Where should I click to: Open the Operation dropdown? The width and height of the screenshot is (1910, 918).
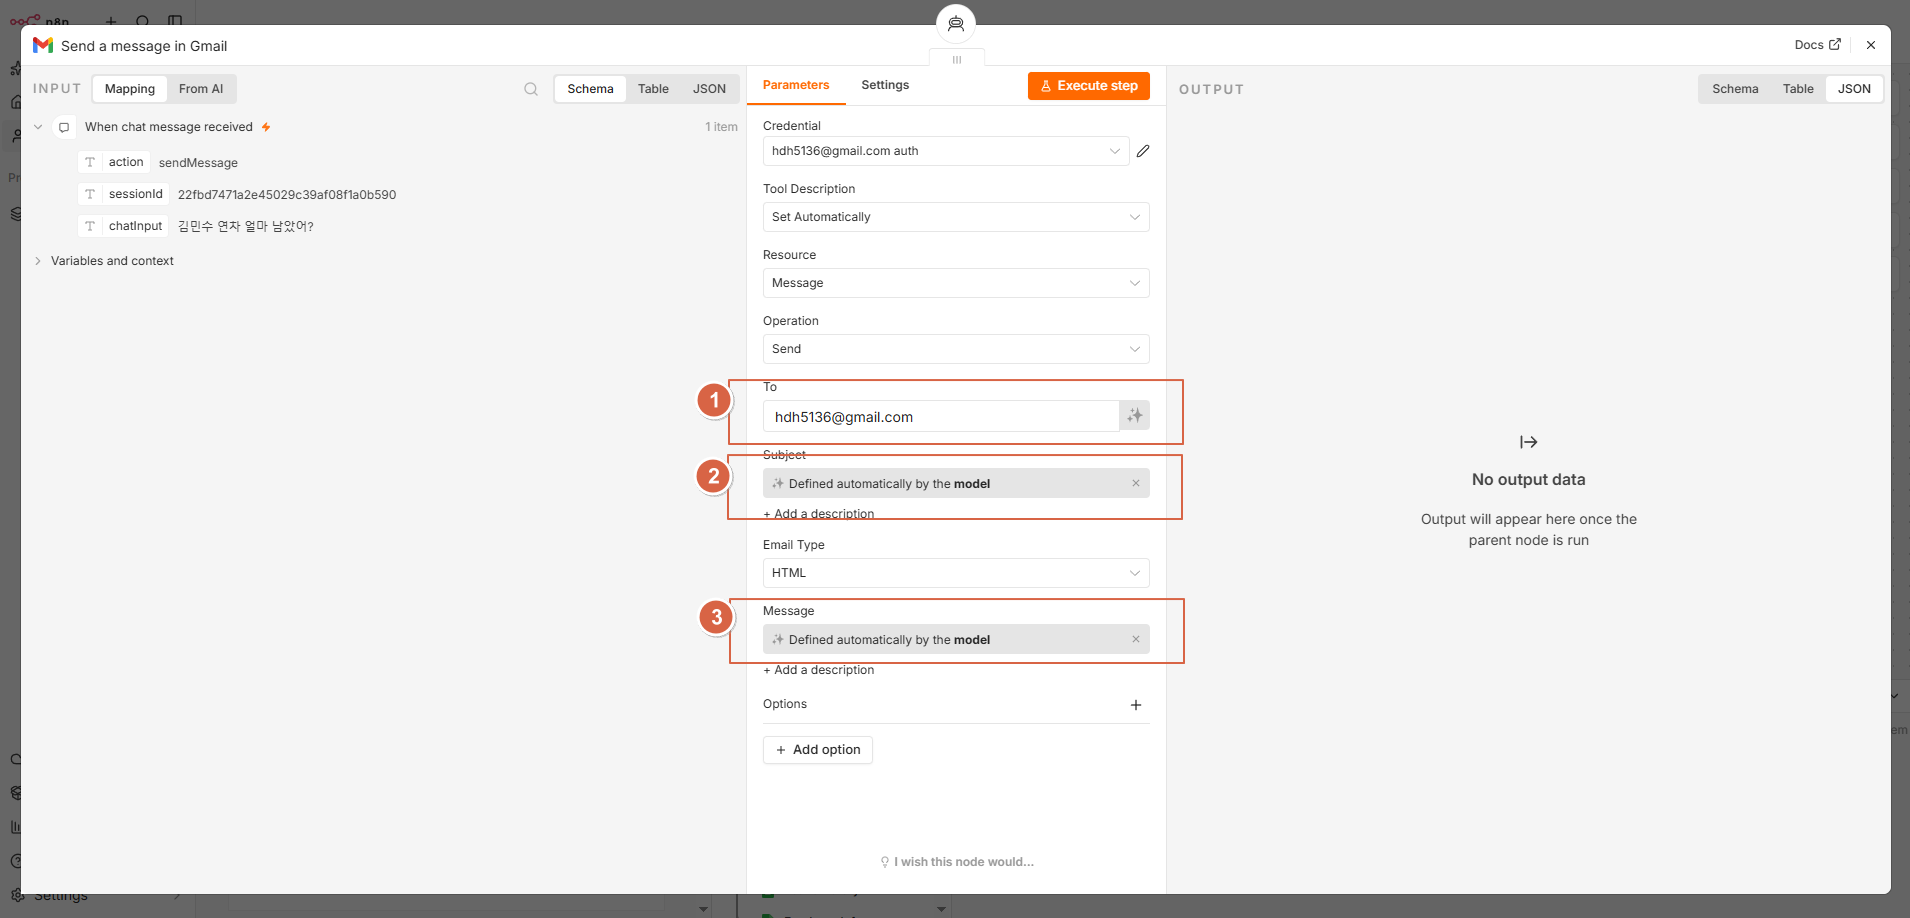coord(956,349)
